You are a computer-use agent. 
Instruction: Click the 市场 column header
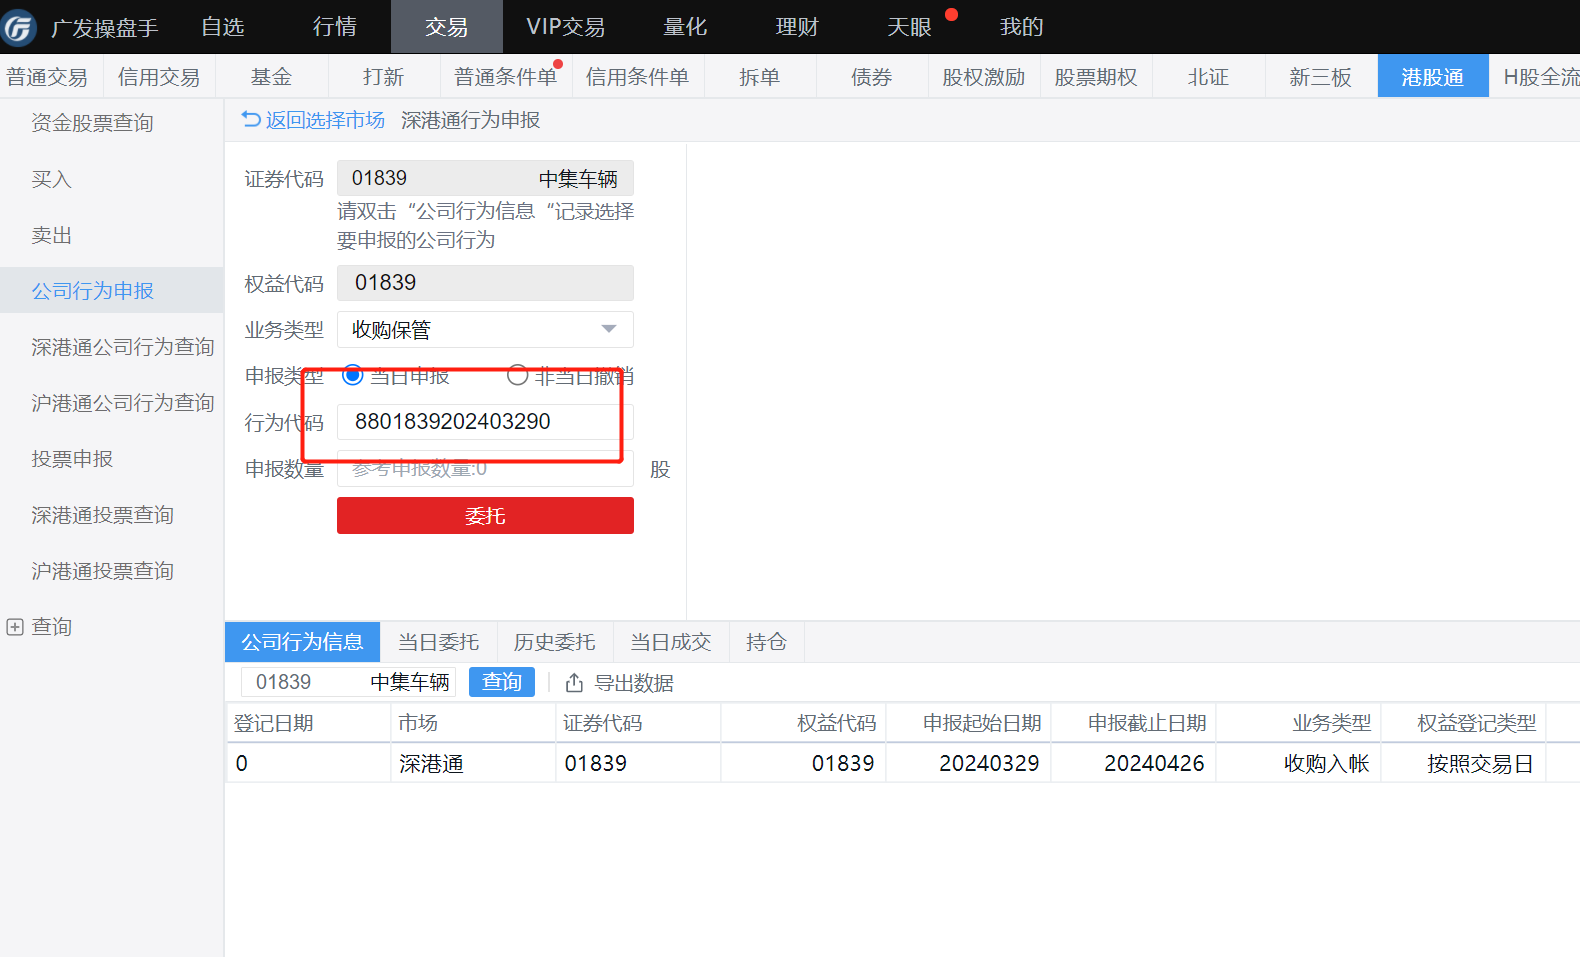click(x=473, y=723)
